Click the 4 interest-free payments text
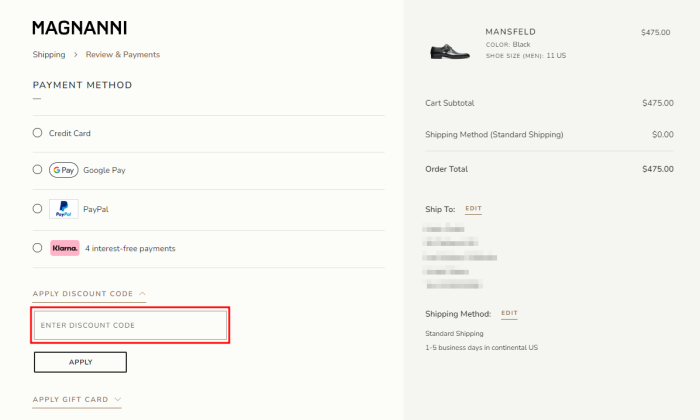This screenshot has height=420, width=700. [x=130, y=249]
